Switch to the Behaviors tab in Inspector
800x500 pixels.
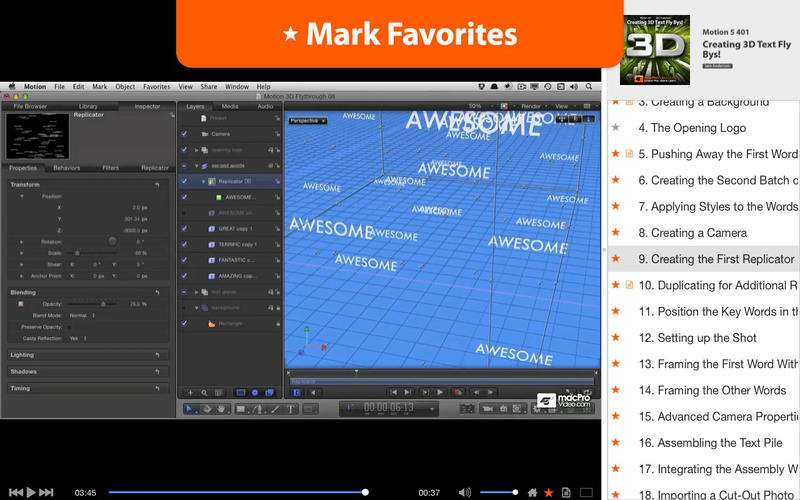click(67, 168)
